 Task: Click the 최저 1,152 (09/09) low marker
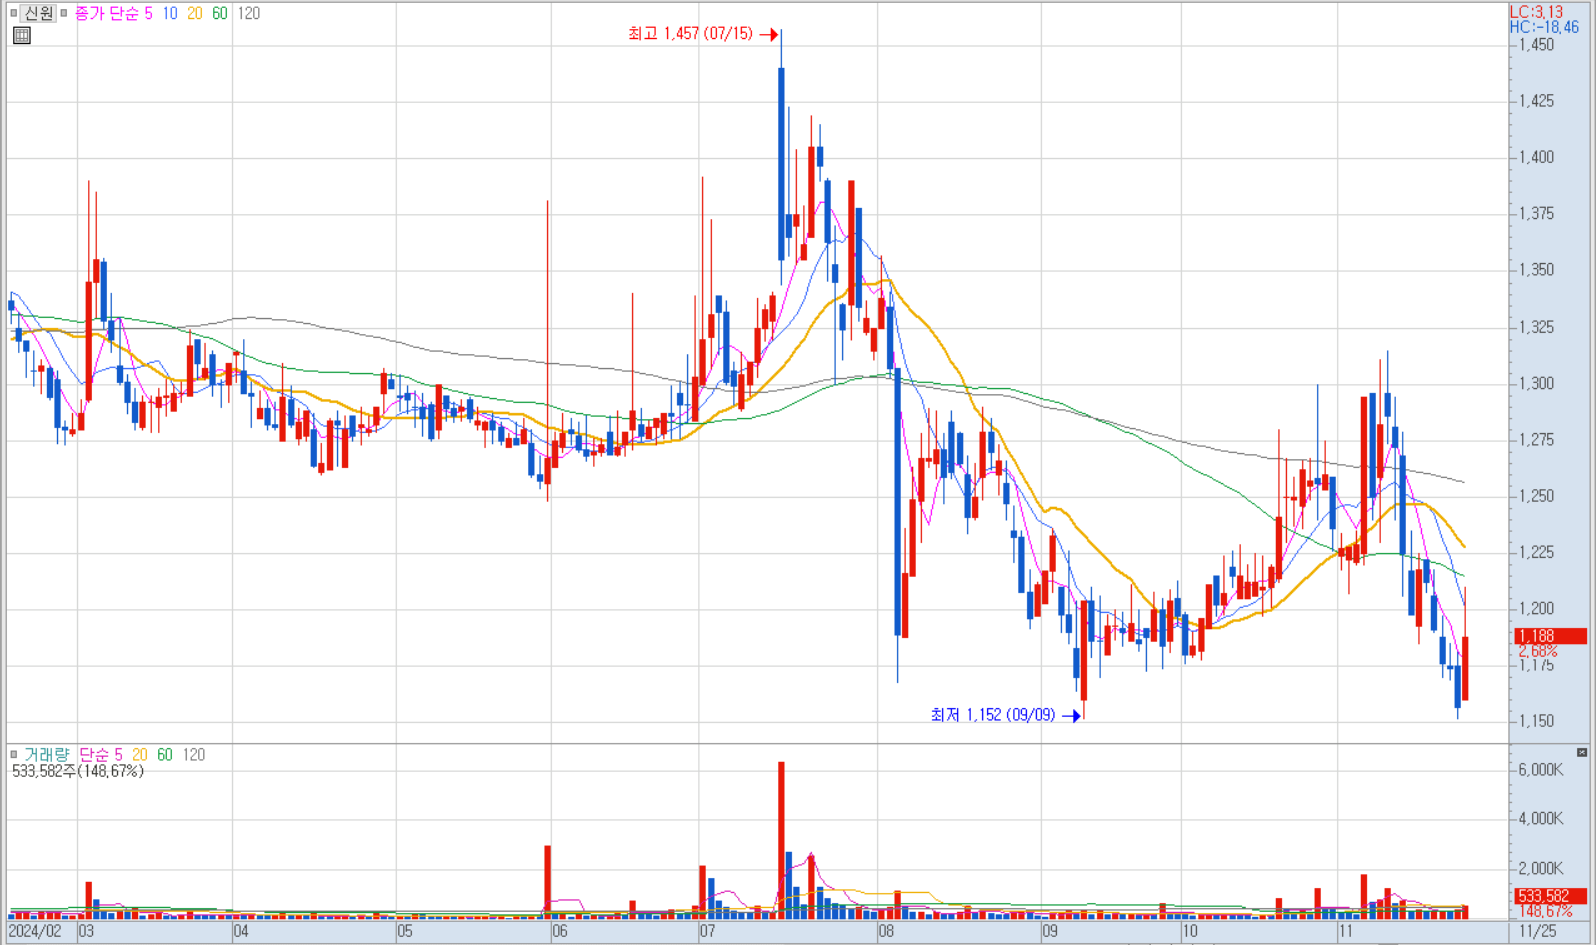pos(1005,715)
